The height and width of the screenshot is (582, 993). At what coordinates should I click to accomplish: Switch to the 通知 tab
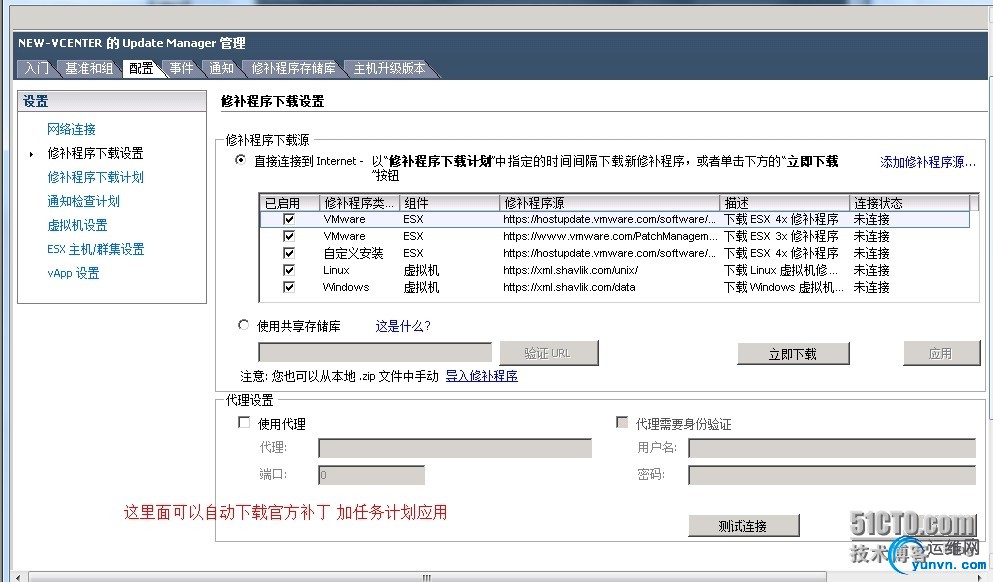[222, 68]
